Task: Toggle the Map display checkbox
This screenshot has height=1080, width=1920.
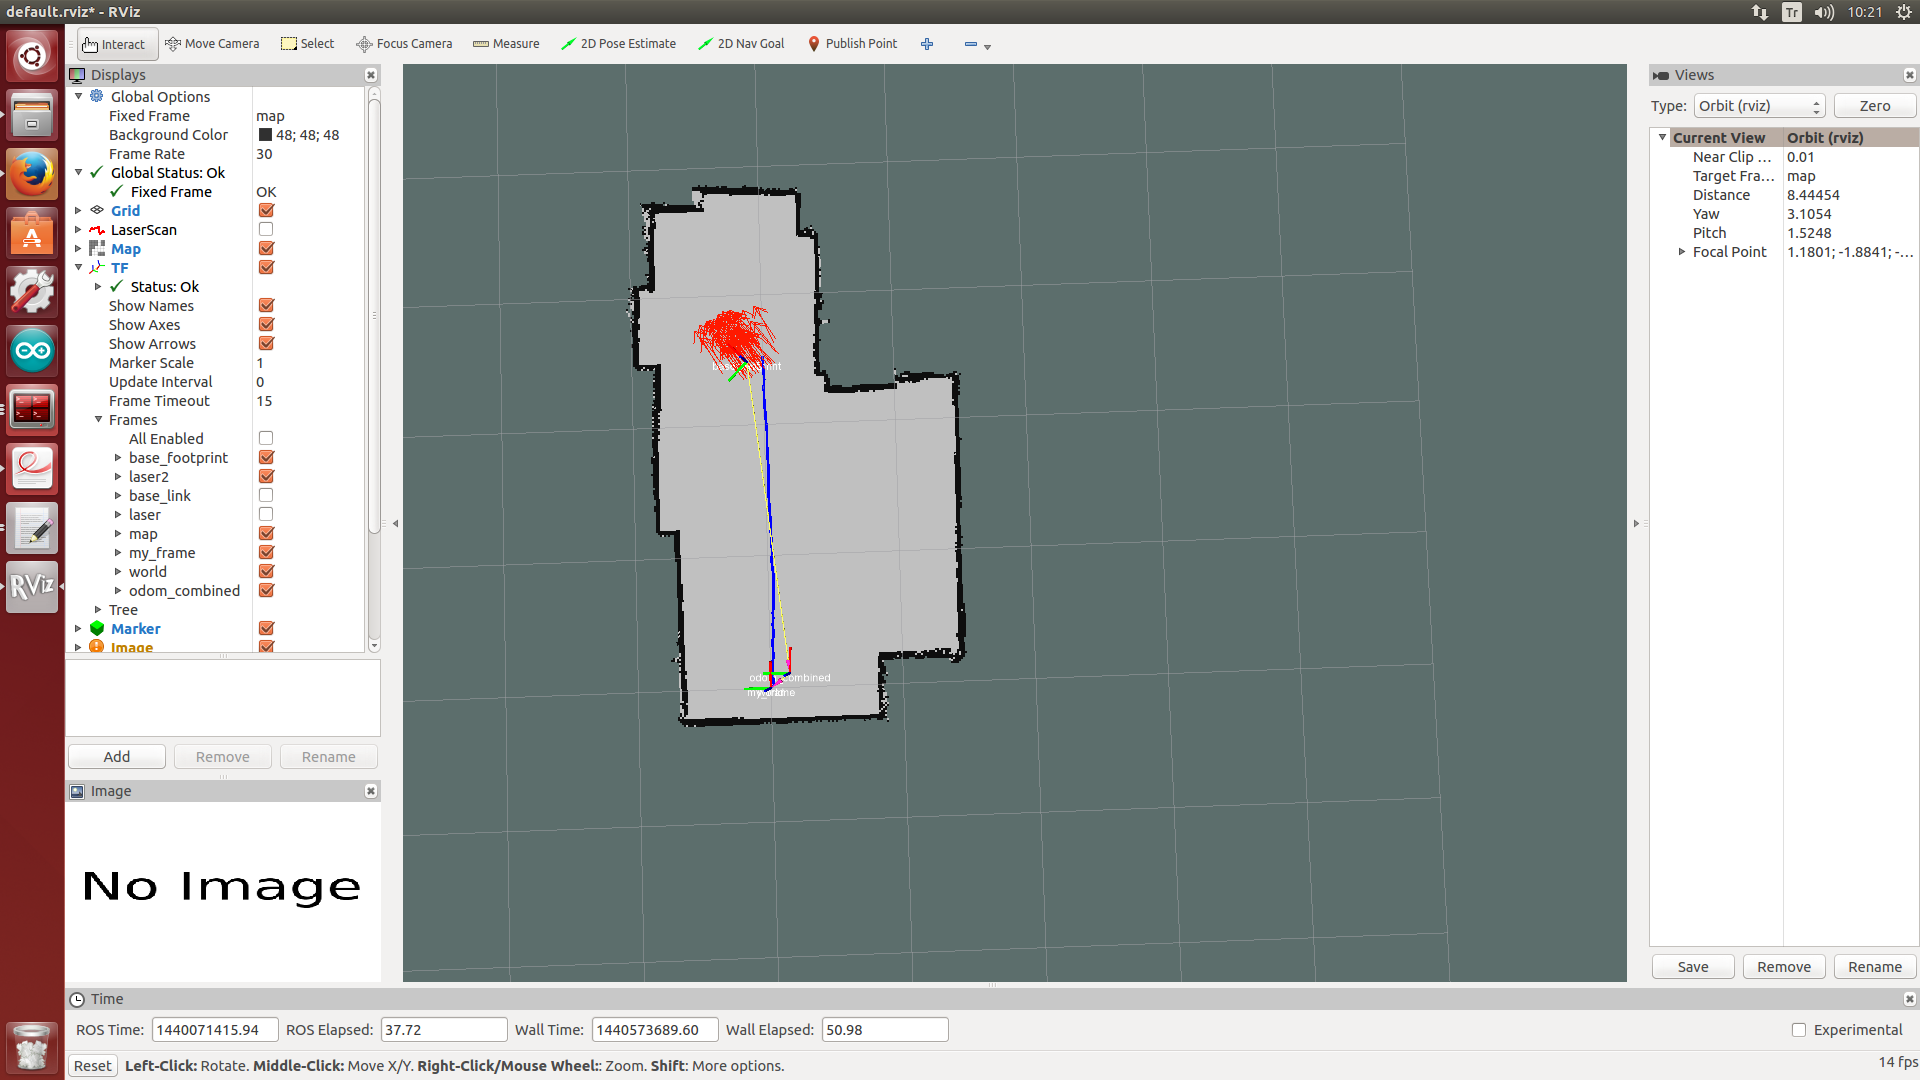Action: pyautogui.click(x=266, y=249)
